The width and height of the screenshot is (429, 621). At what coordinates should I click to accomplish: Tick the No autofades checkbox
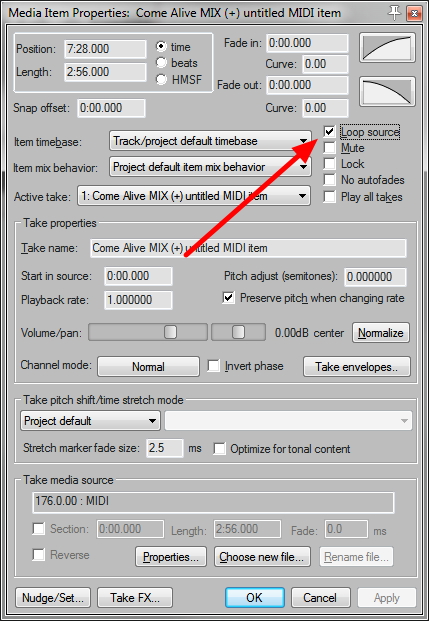point(329,180)
